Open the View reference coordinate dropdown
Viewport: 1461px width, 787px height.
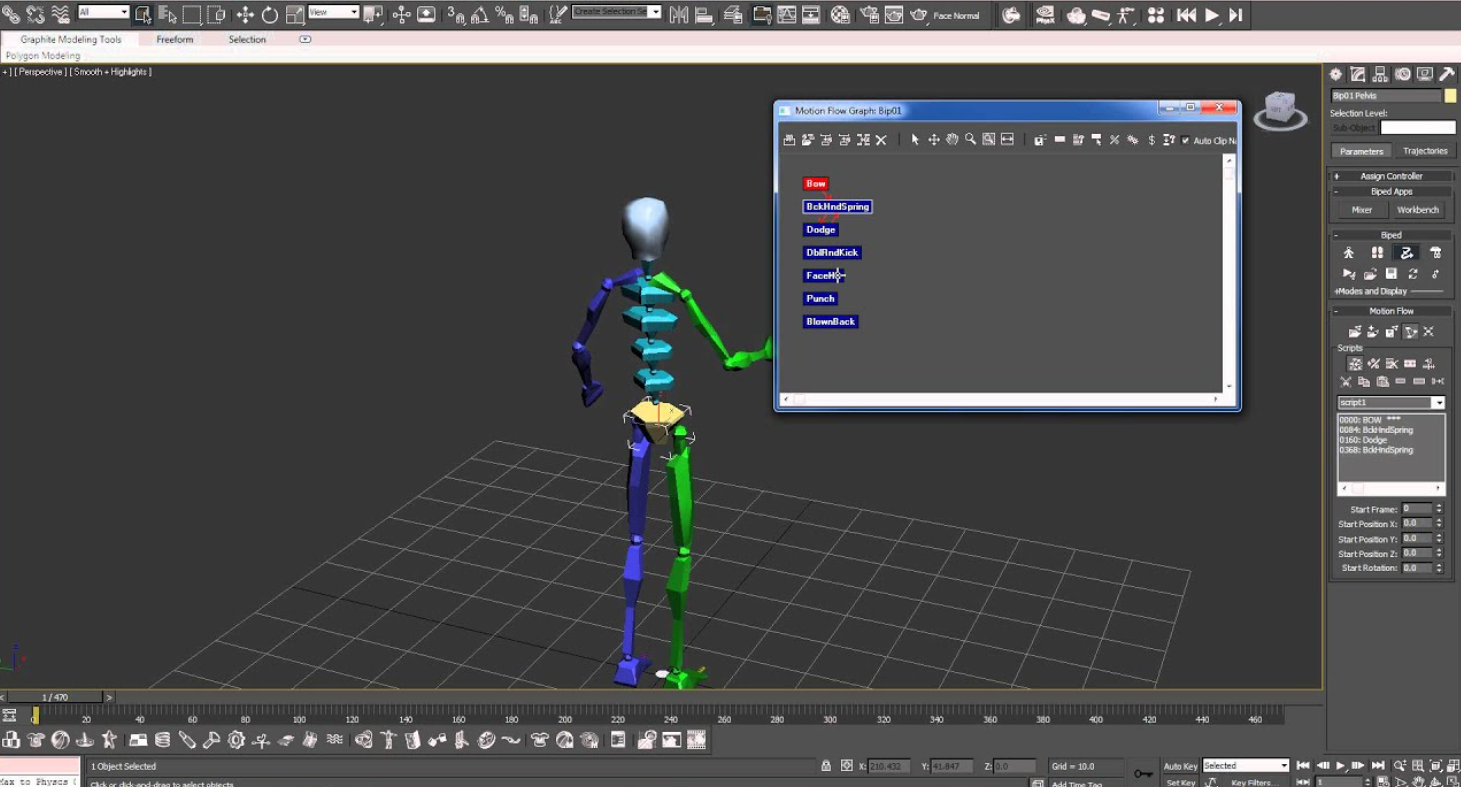[x=333, y=14]
